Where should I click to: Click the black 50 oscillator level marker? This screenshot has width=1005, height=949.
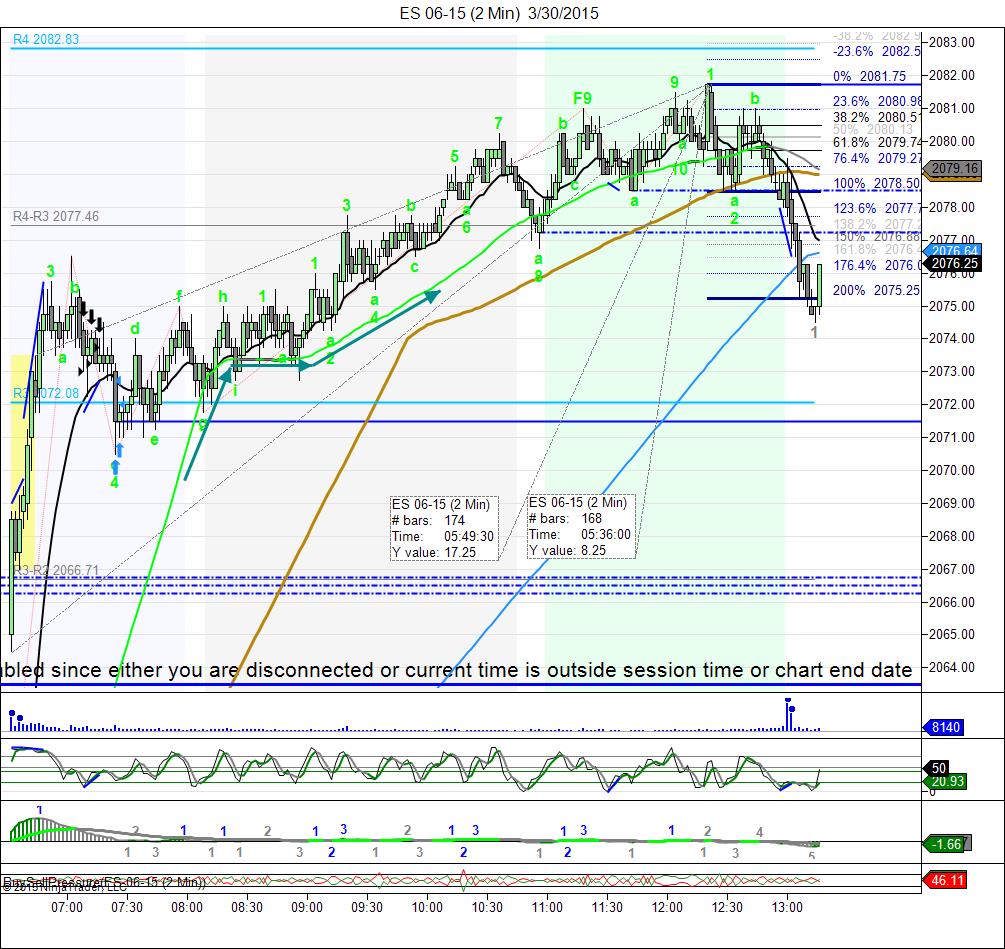tap(938, 768)
